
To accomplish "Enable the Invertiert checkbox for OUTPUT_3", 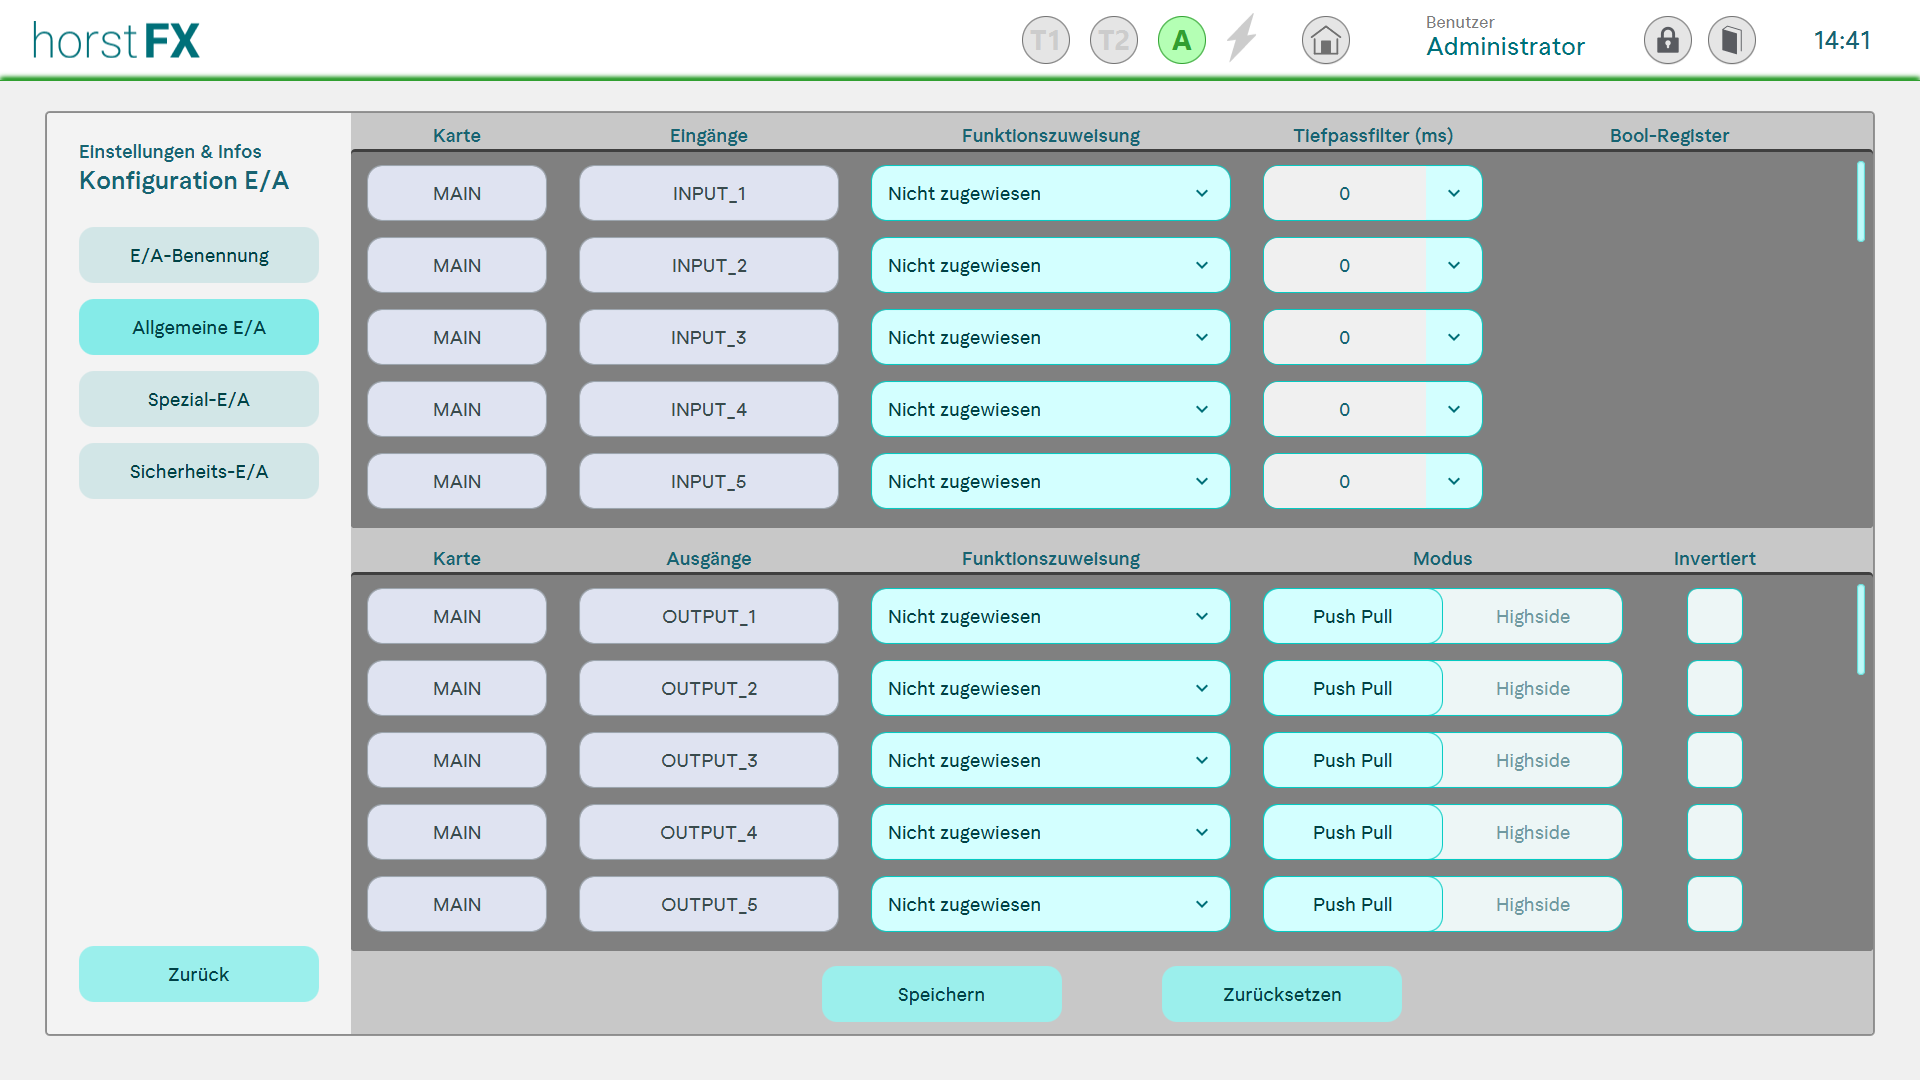I will (1714, 760).
